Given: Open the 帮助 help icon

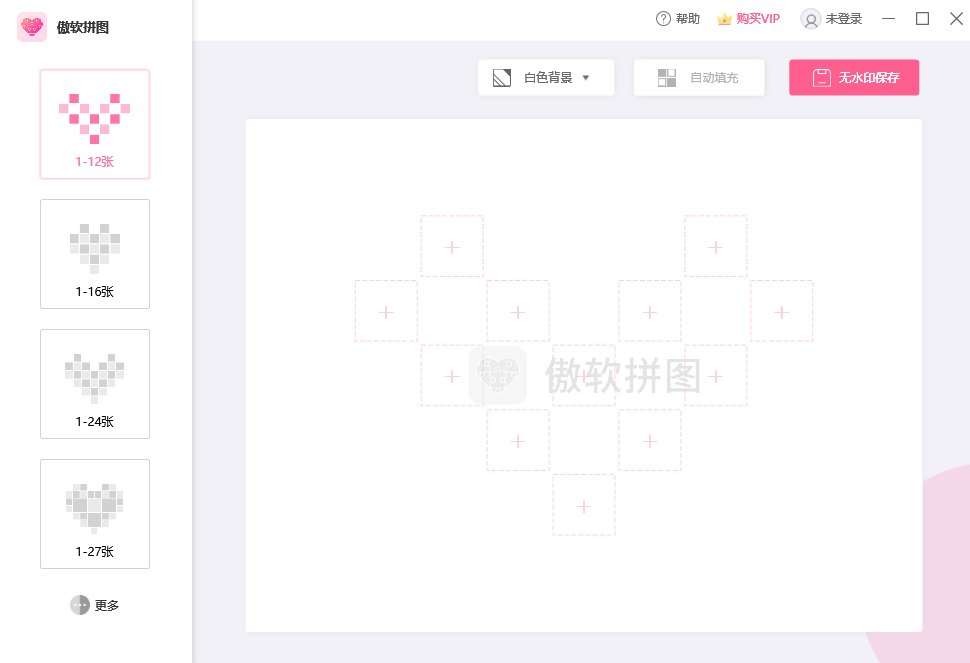Looking at the screenshot, I should (x=663, y=18).
